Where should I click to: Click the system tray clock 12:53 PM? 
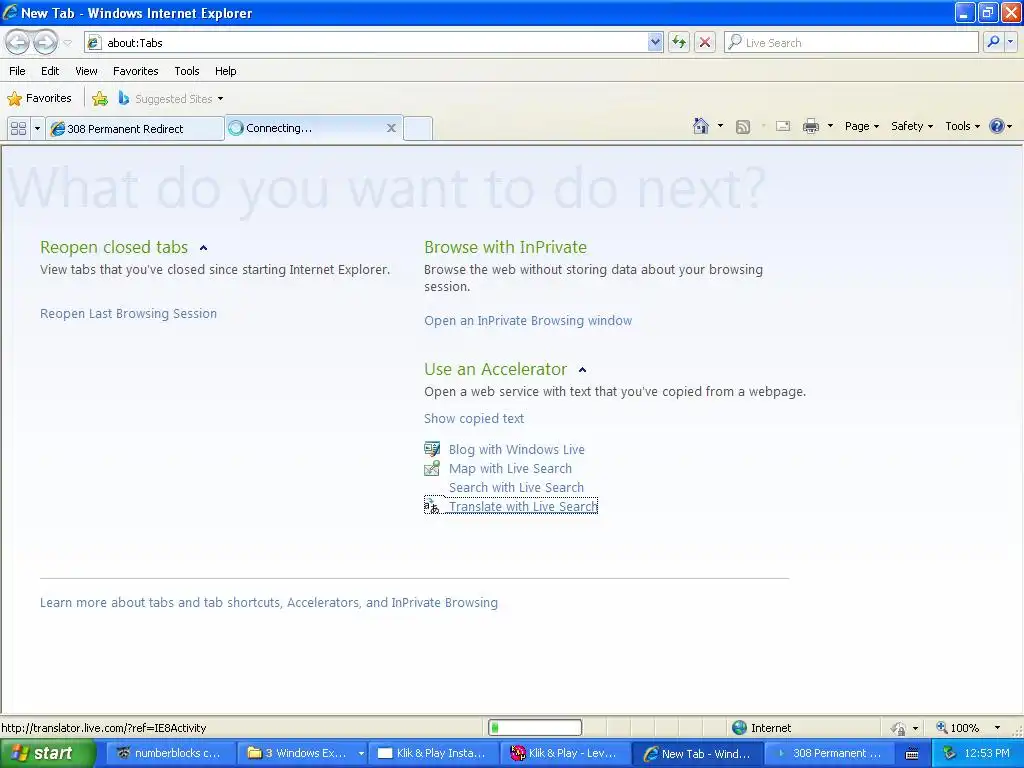(986, 753)
